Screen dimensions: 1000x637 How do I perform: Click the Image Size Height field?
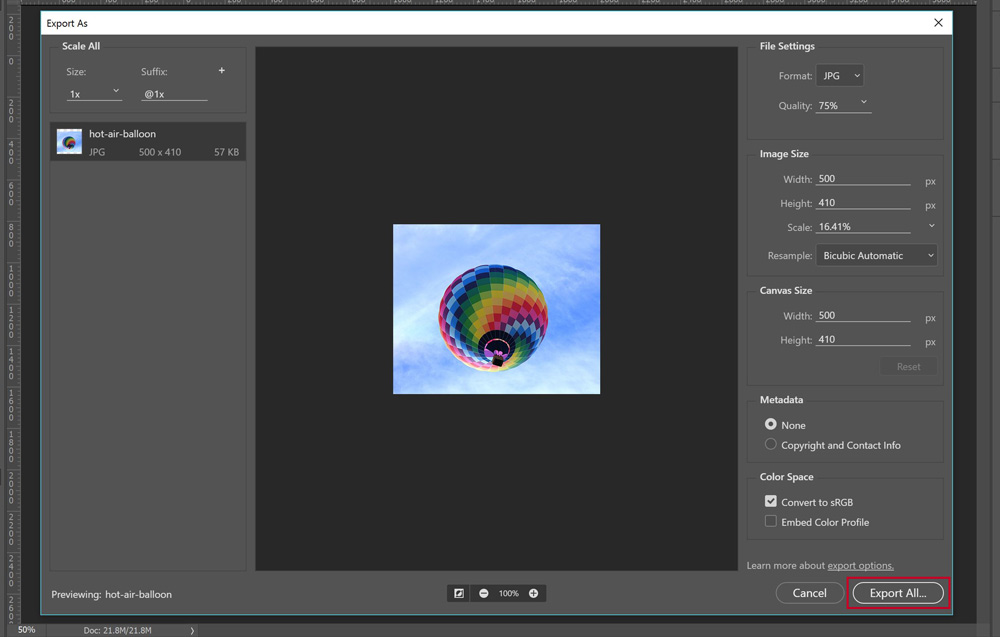click(x=863, y=203)
